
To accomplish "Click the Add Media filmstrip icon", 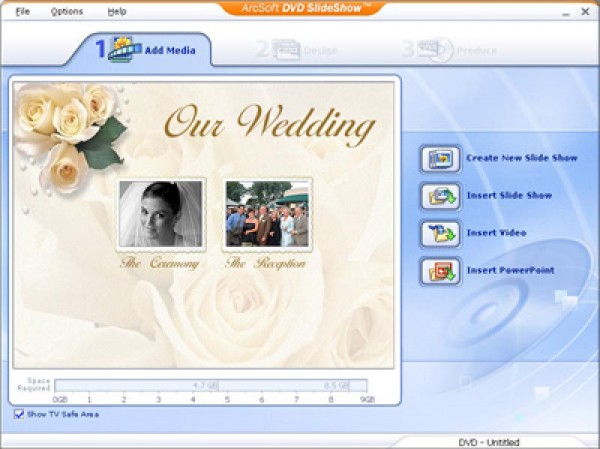I will coord(124,49).
